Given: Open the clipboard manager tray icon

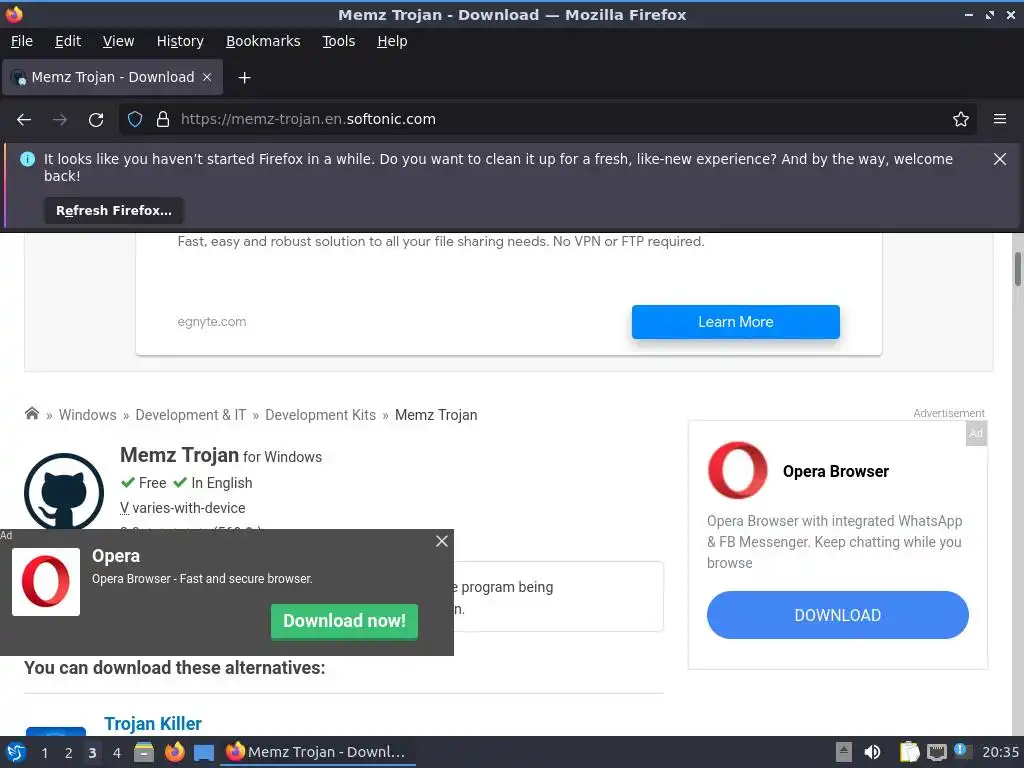Looking at the screenshot, I should [909, 752].
